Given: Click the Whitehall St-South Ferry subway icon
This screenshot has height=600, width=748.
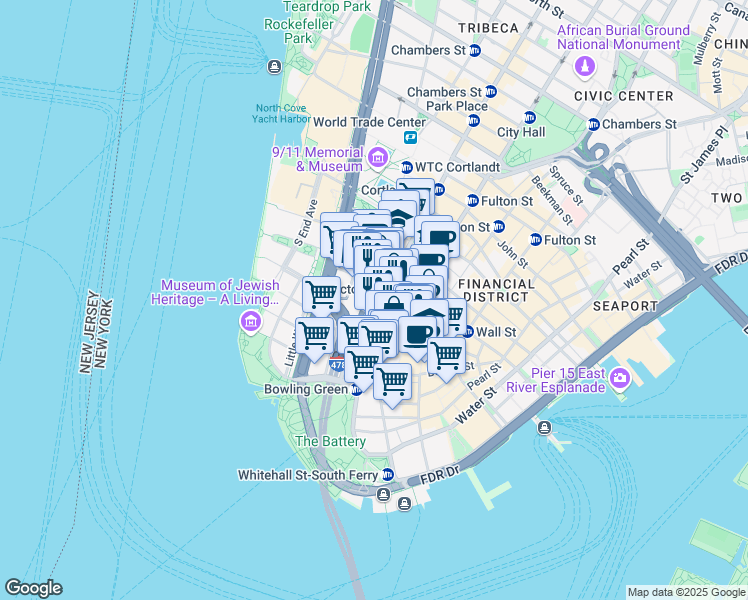Looking at the screenshot, I should (x=388, y=475).
